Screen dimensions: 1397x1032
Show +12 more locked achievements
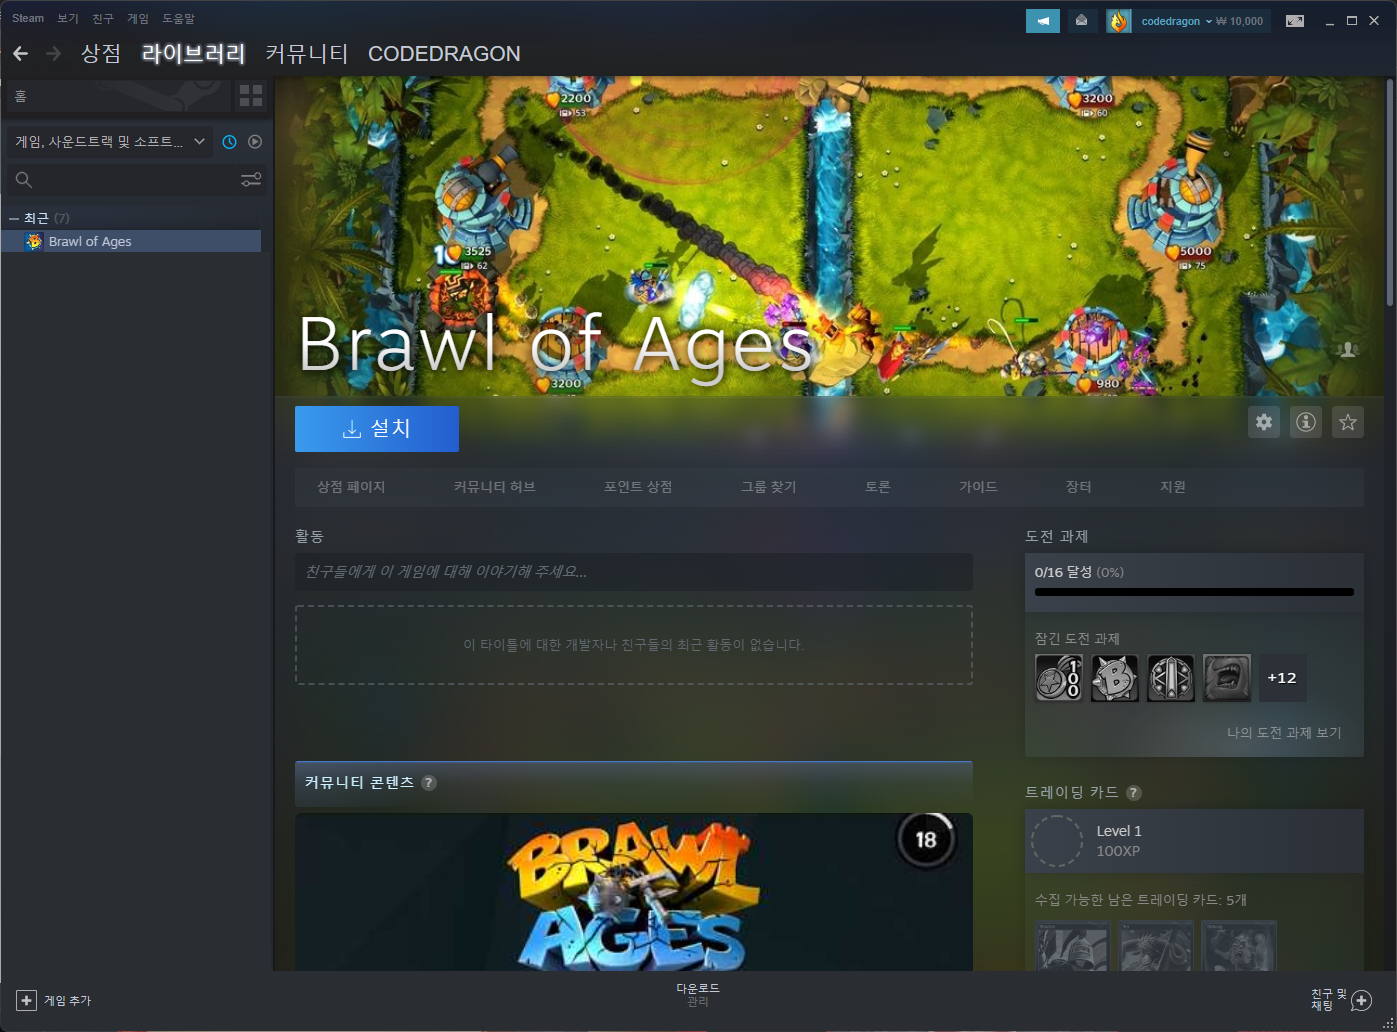coord(1282,678)
